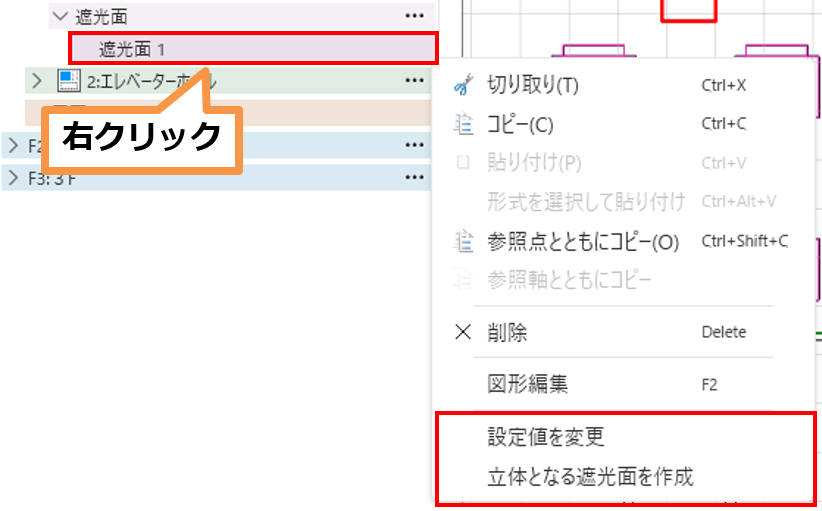Screen dimensions: 822x511
Task: Select 図形編集 in the context menu
Action: tap(528, 384)
